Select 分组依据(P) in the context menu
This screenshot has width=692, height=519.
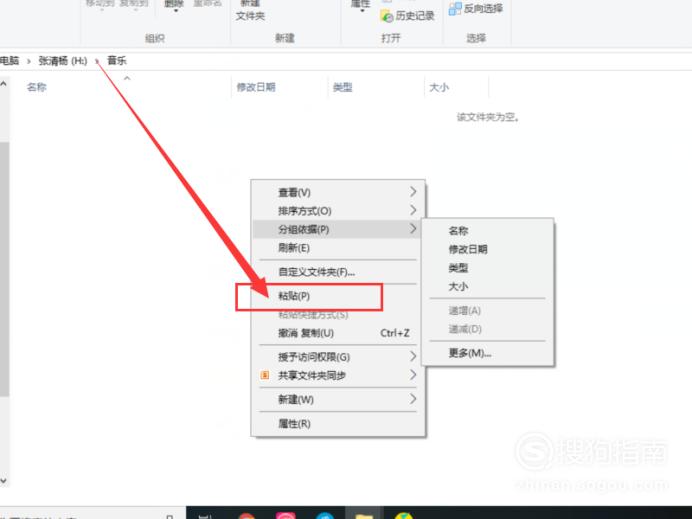[x=338, y=229]
